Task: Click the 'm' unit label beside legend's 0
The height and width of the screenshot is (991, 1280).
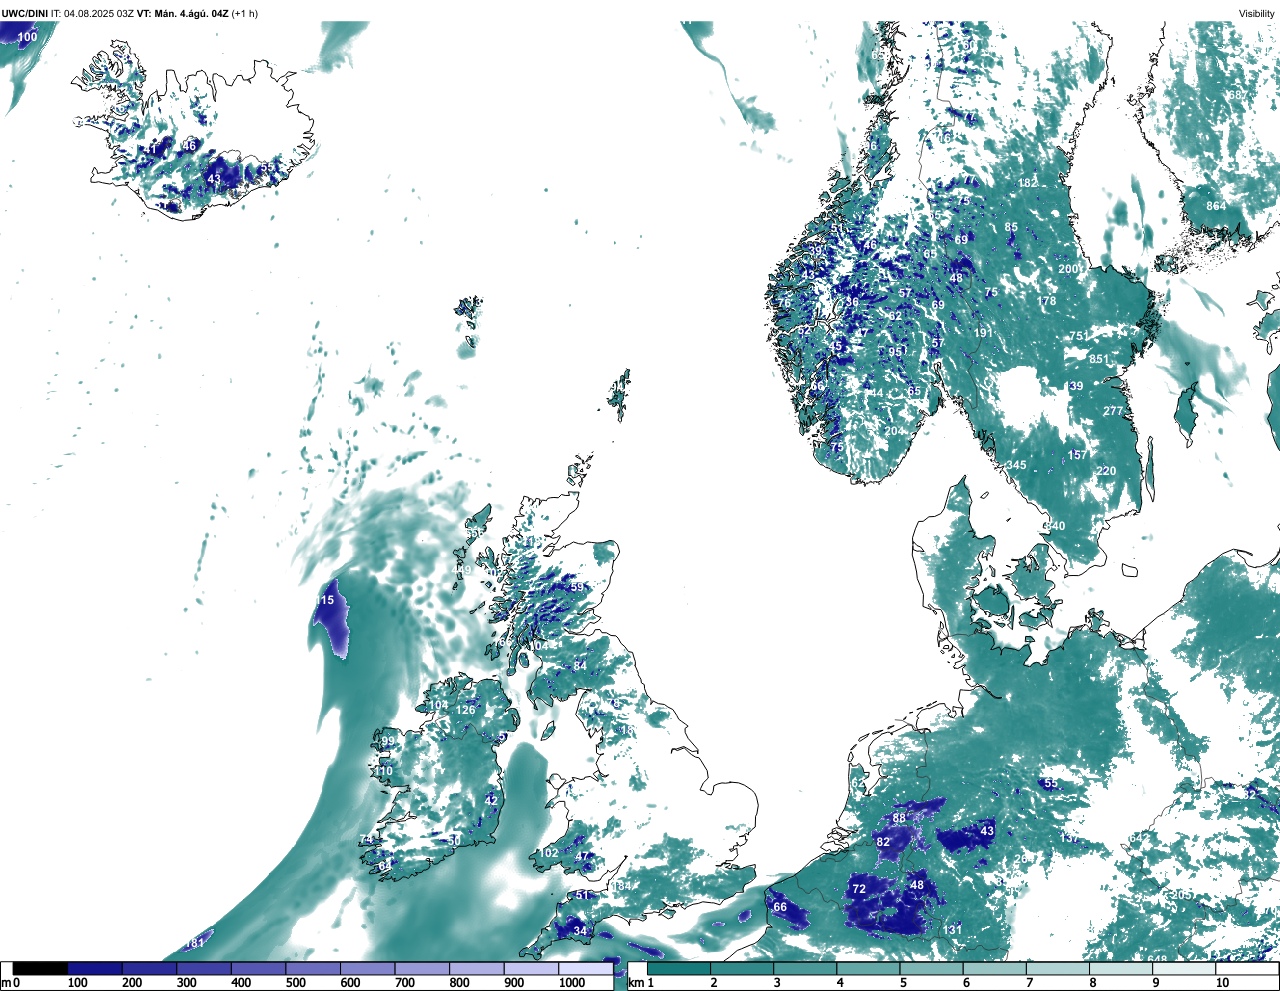Action: point(6,983)
